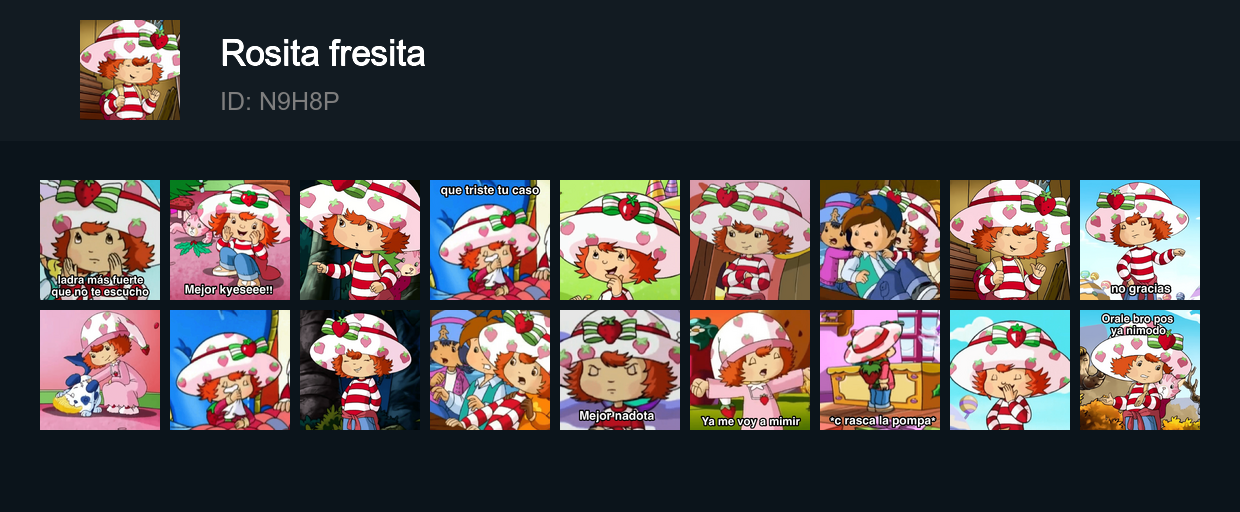The width and height of the screenshot is (1240, 512).
Task: Open the green background thinking sticker
Action: 620,240
